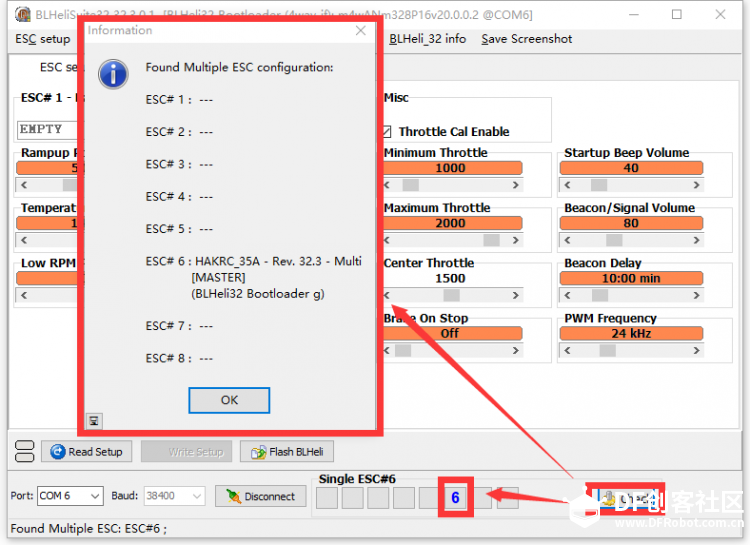This screenshot has width=750, height=545.
Task: Increase Brake On Stop with right arrow
Action: tap(516, 351)
